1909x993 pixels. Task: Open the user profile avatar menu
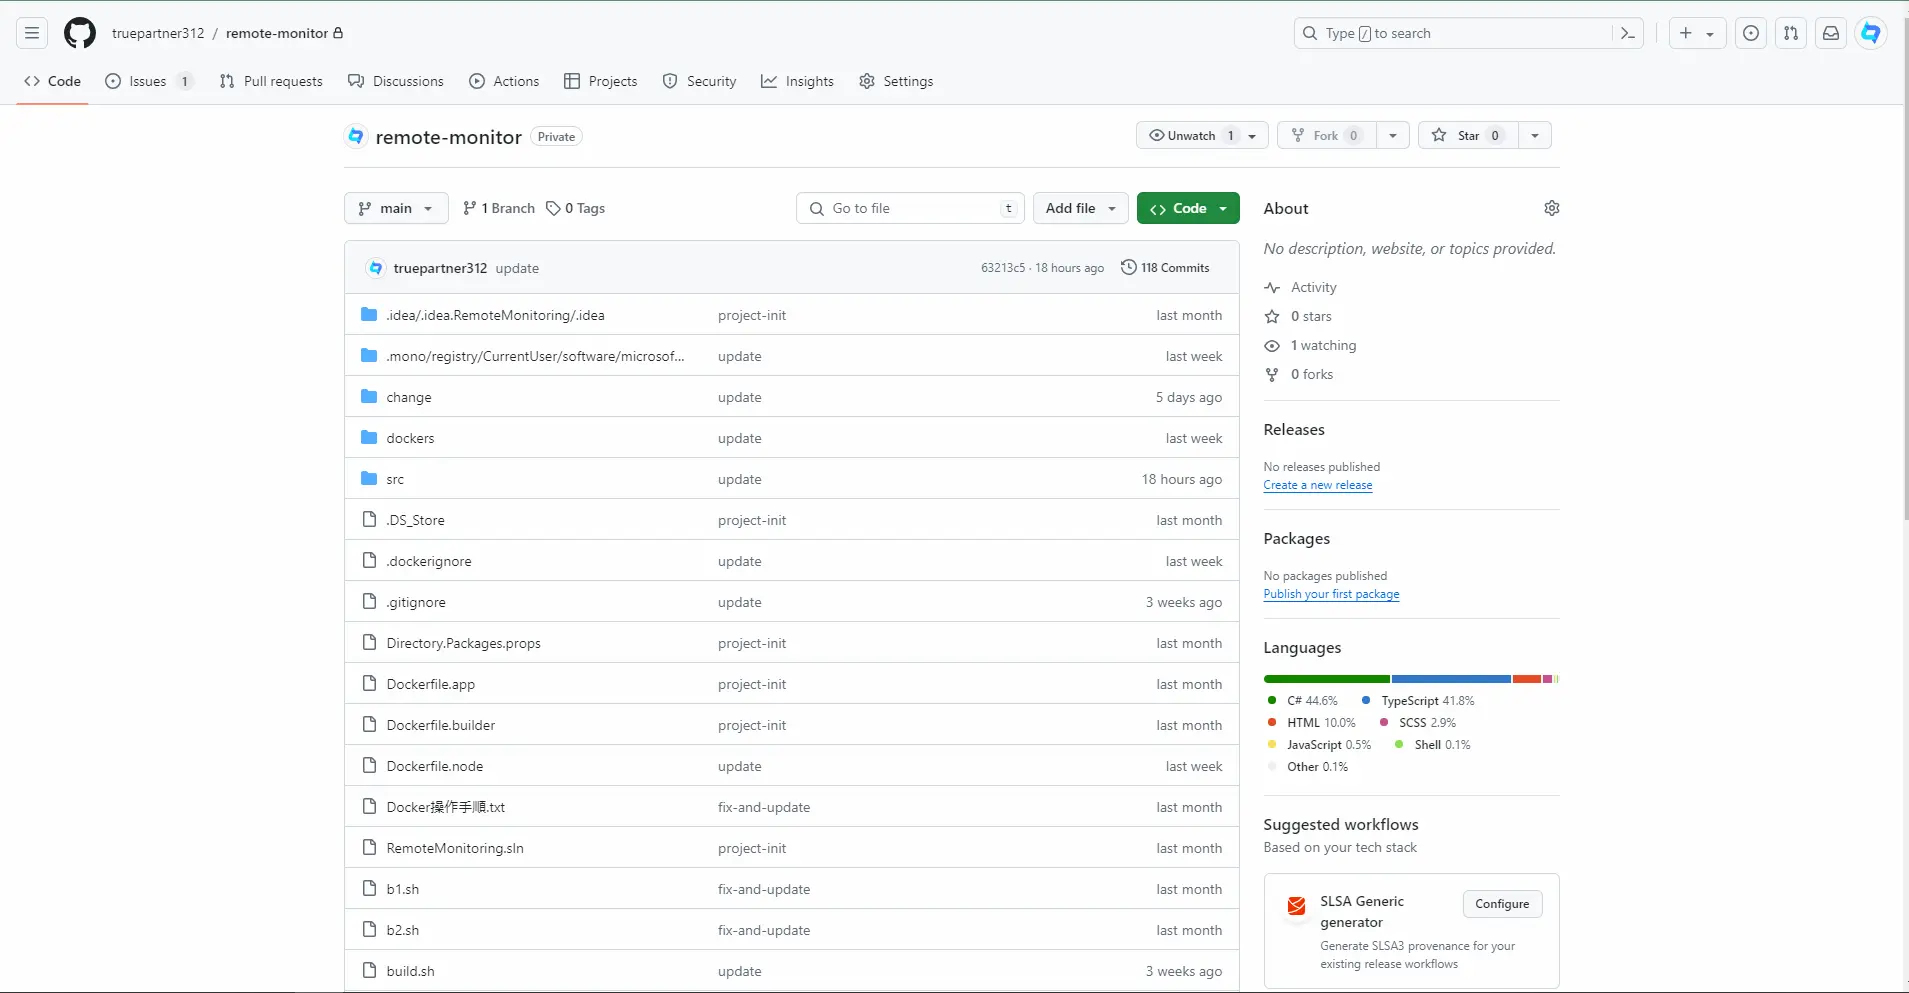[1870, 33]
